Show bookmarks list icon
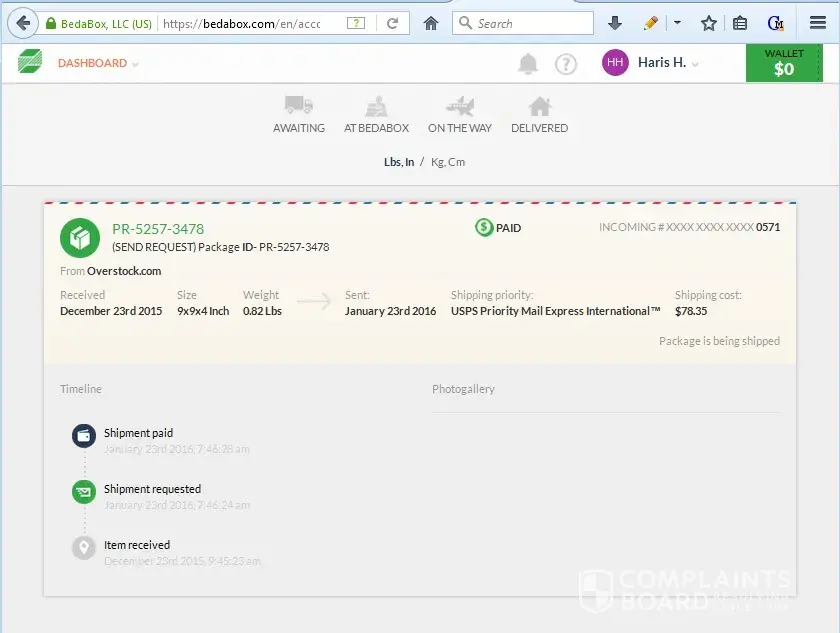The image size is (840, 633). pyautogui.click(x=740, y=23)
